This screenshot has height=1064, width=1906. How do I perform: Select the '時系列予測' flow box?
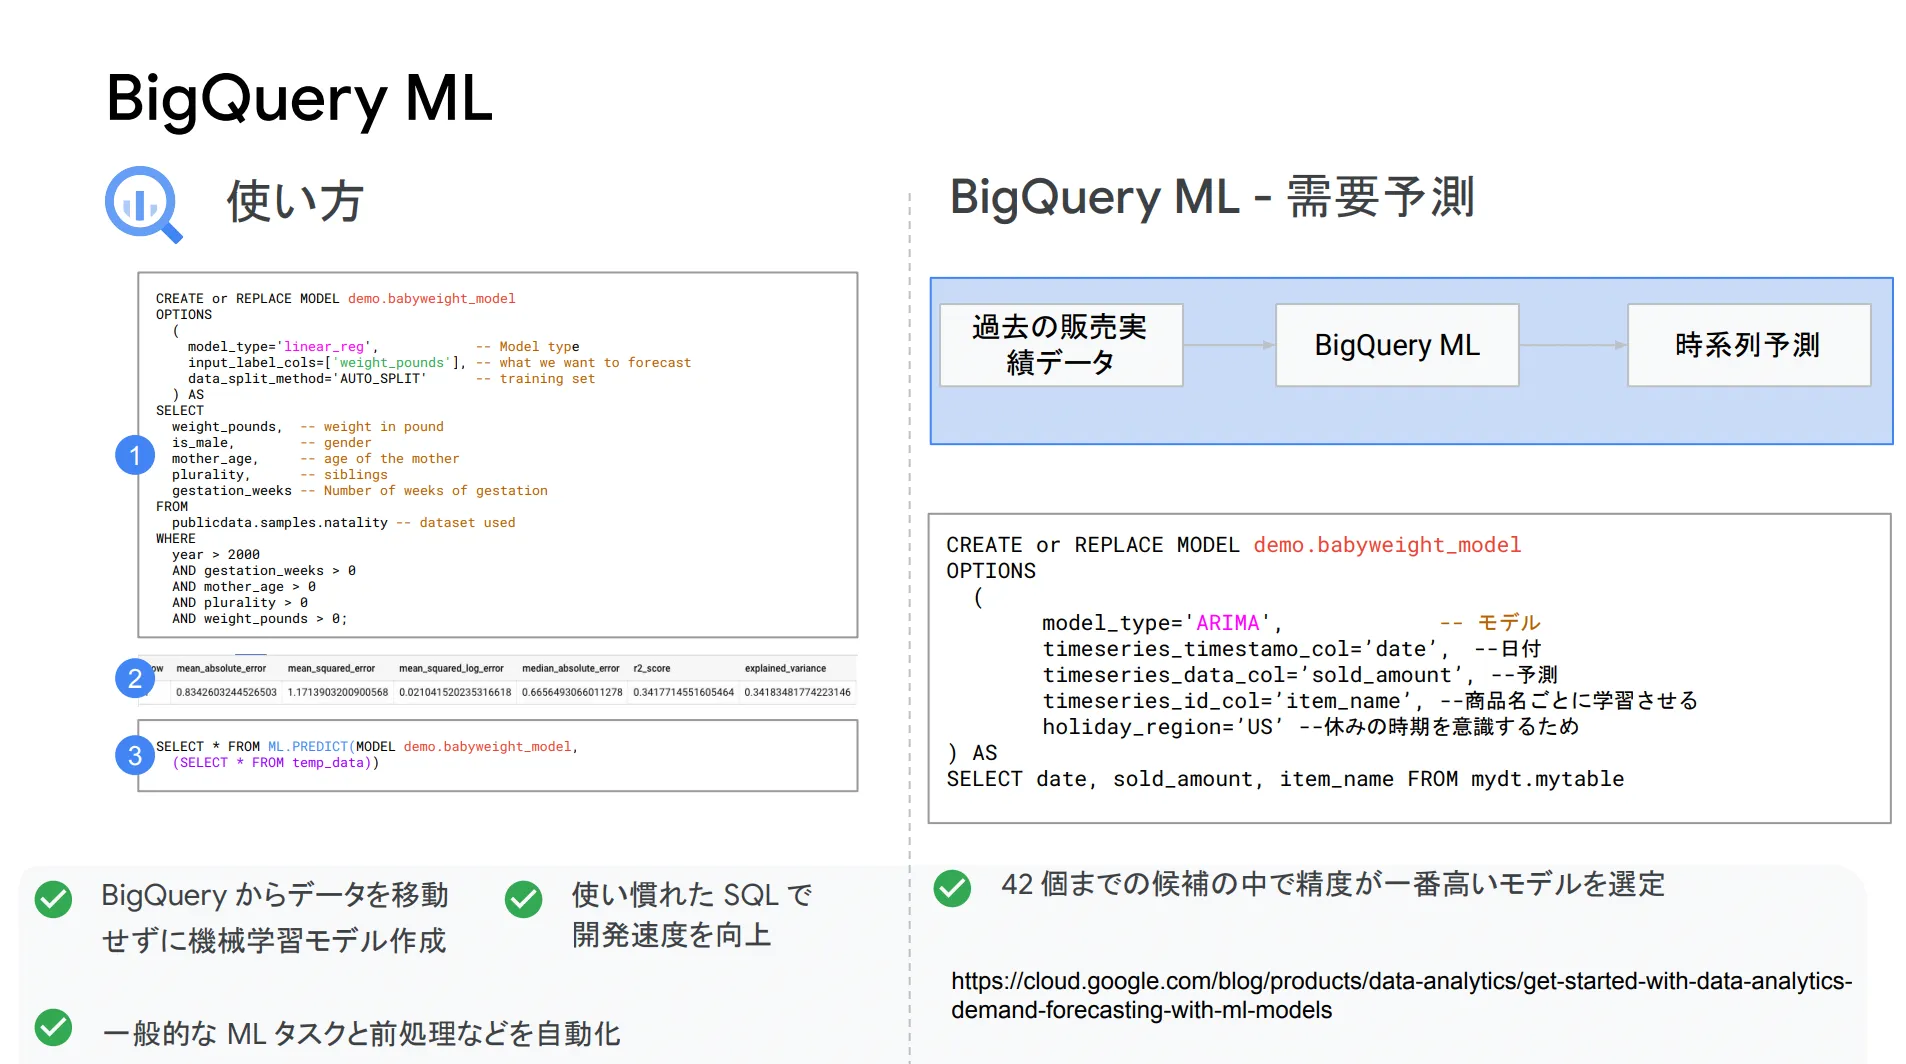(1749, 345)
